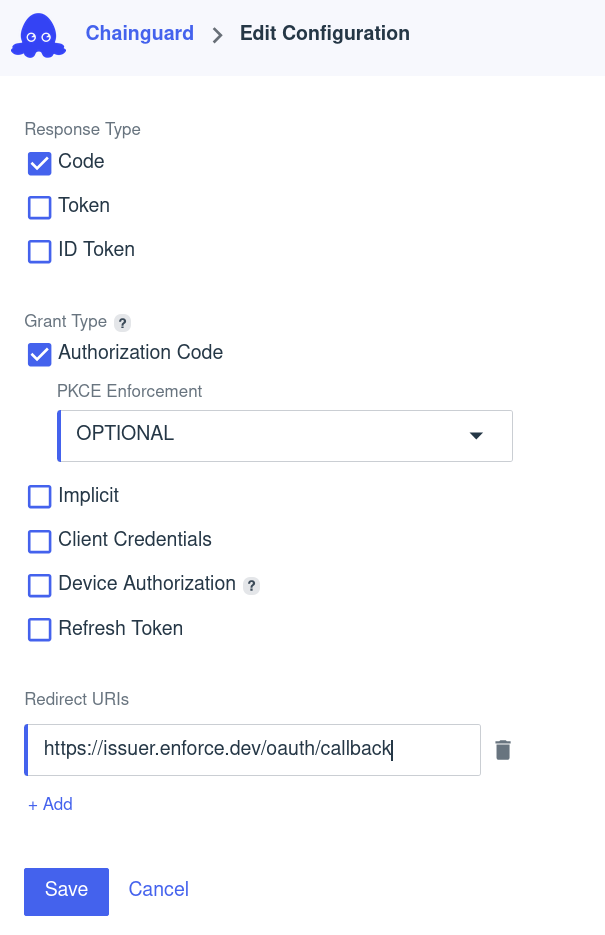The image size is (605, 935).
Task: Enable the Implicit grant type
Action: point(39,496)
